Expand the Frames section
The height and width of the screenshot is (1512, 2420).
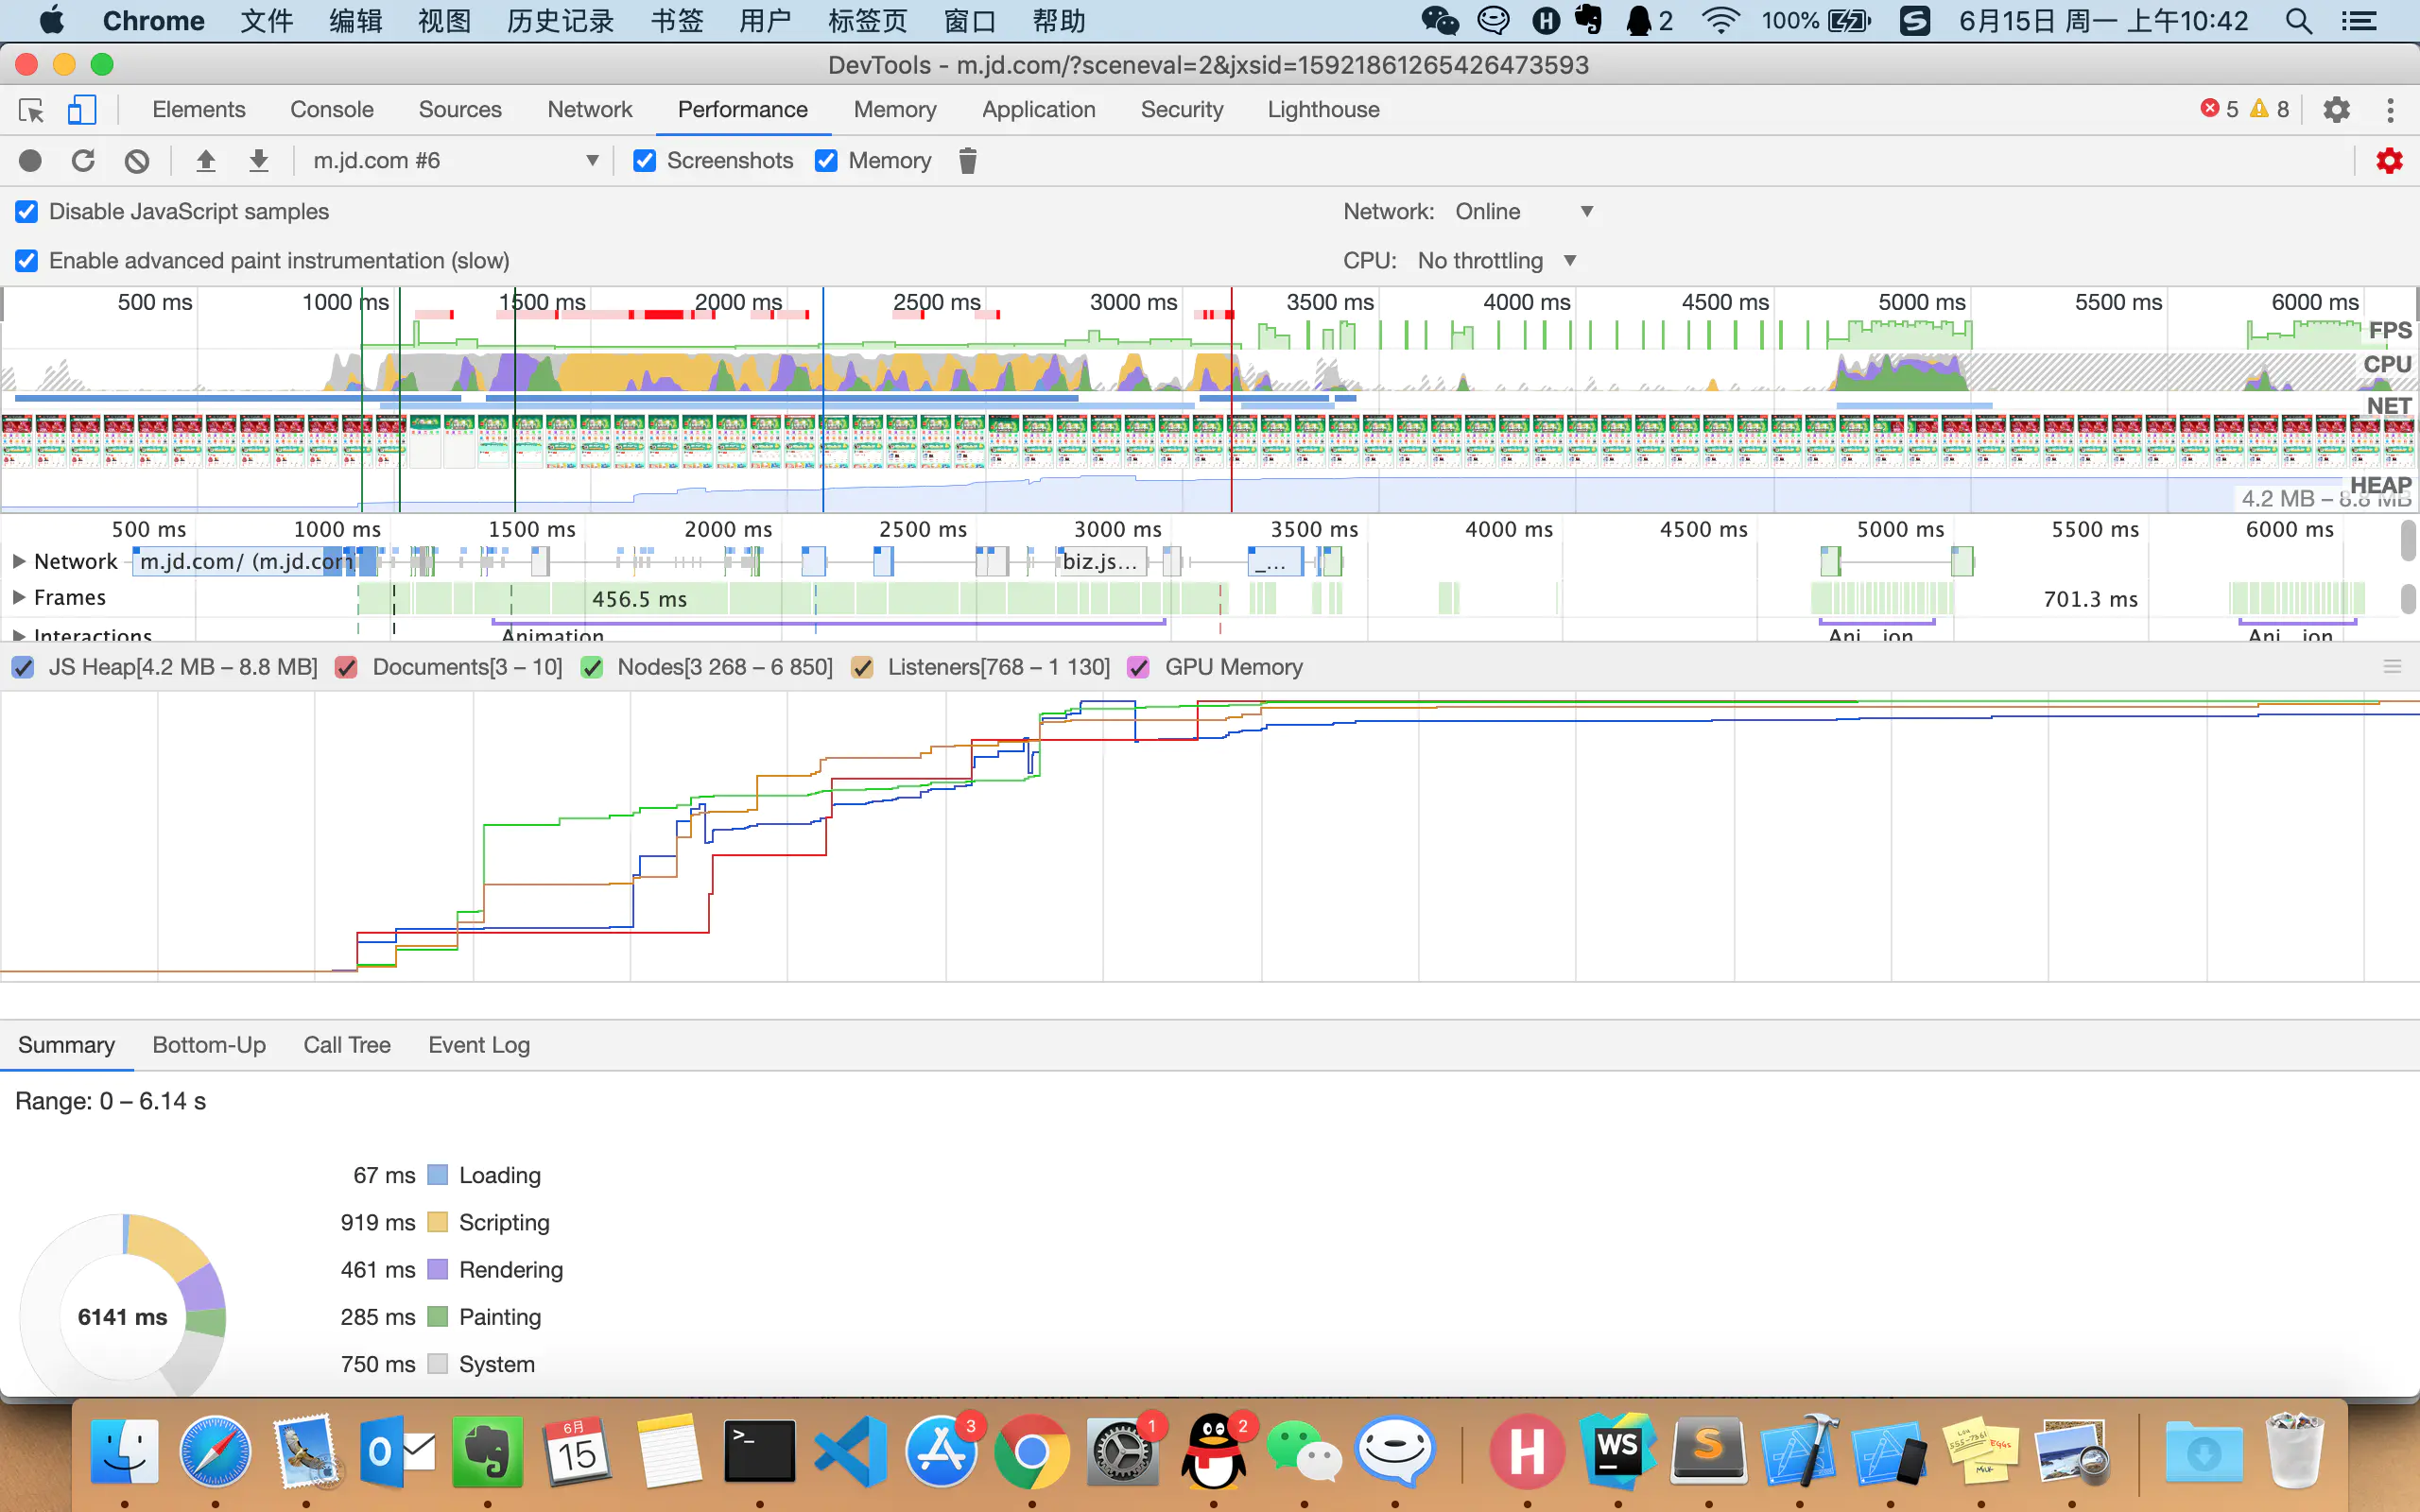coord(17,595)
